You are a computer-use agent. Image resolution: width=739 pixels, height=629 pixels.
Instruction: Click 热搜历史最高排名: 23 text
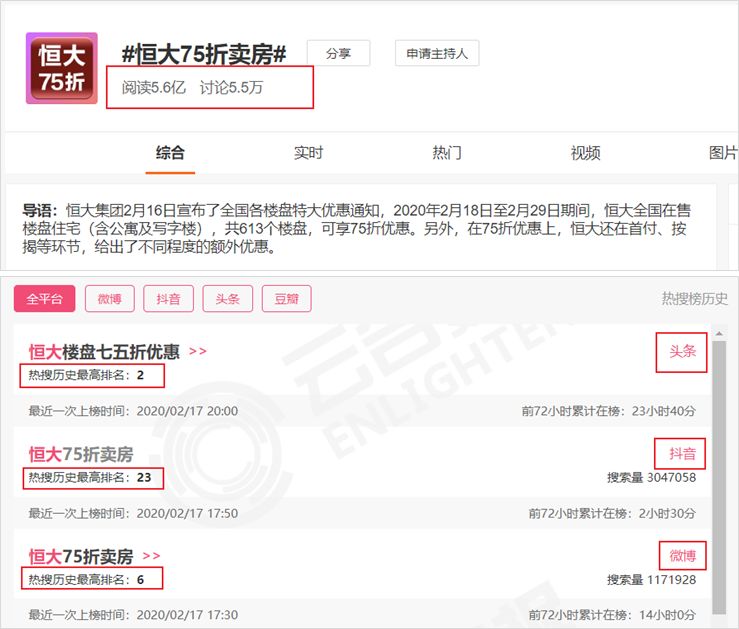(90, 477)
